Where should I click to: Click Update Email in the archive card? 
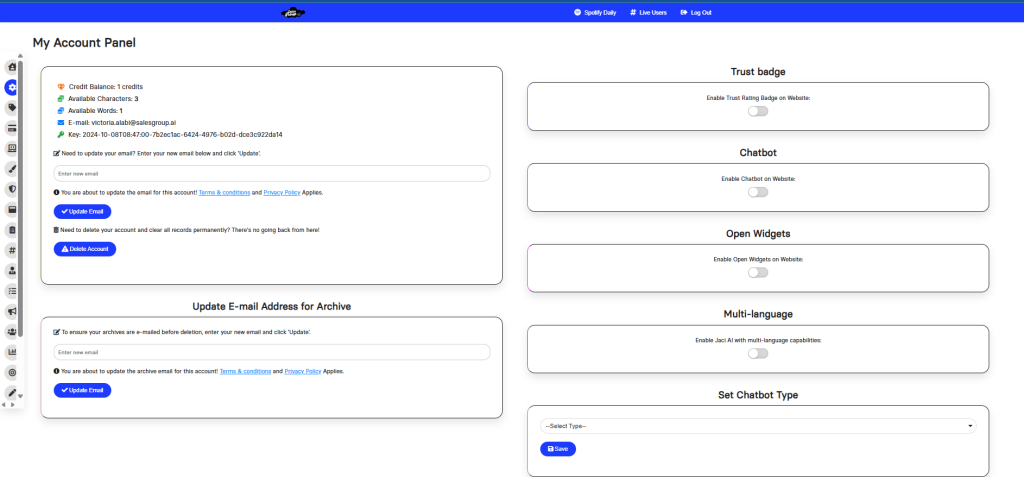[x=82, y=390]
